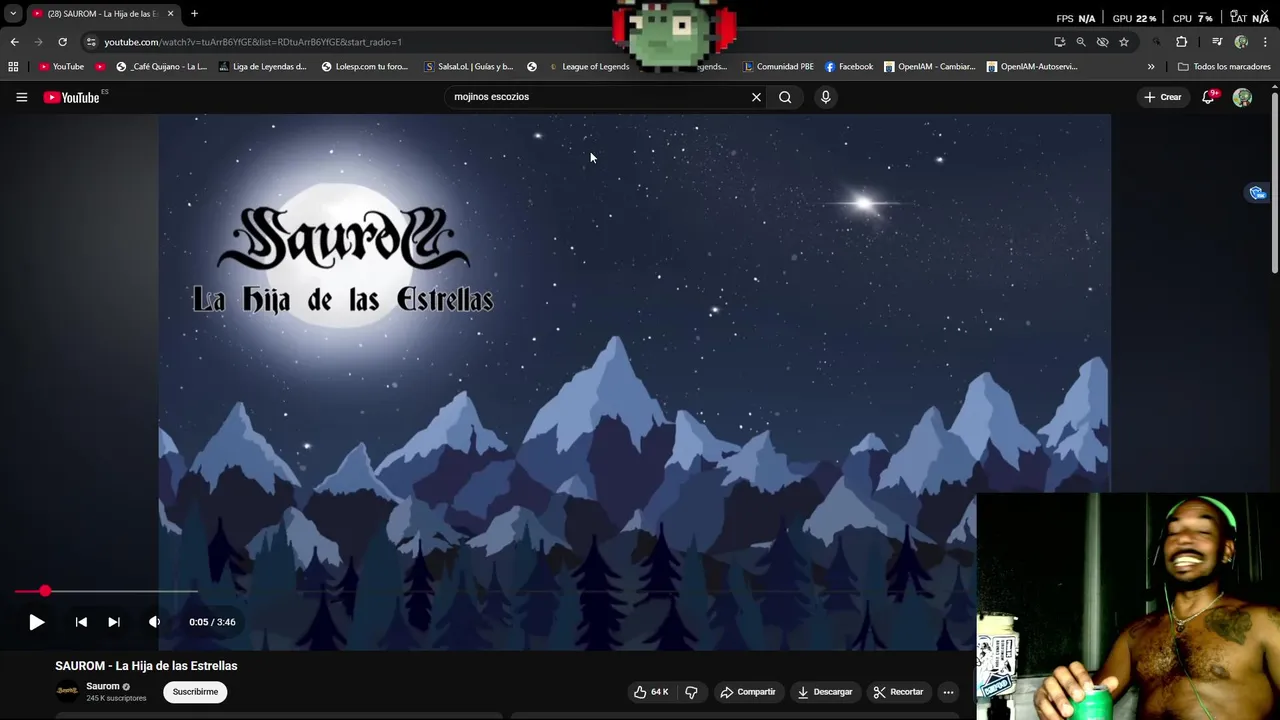
Task: Click the blue floating extension icon
Action: (1257, 193)
